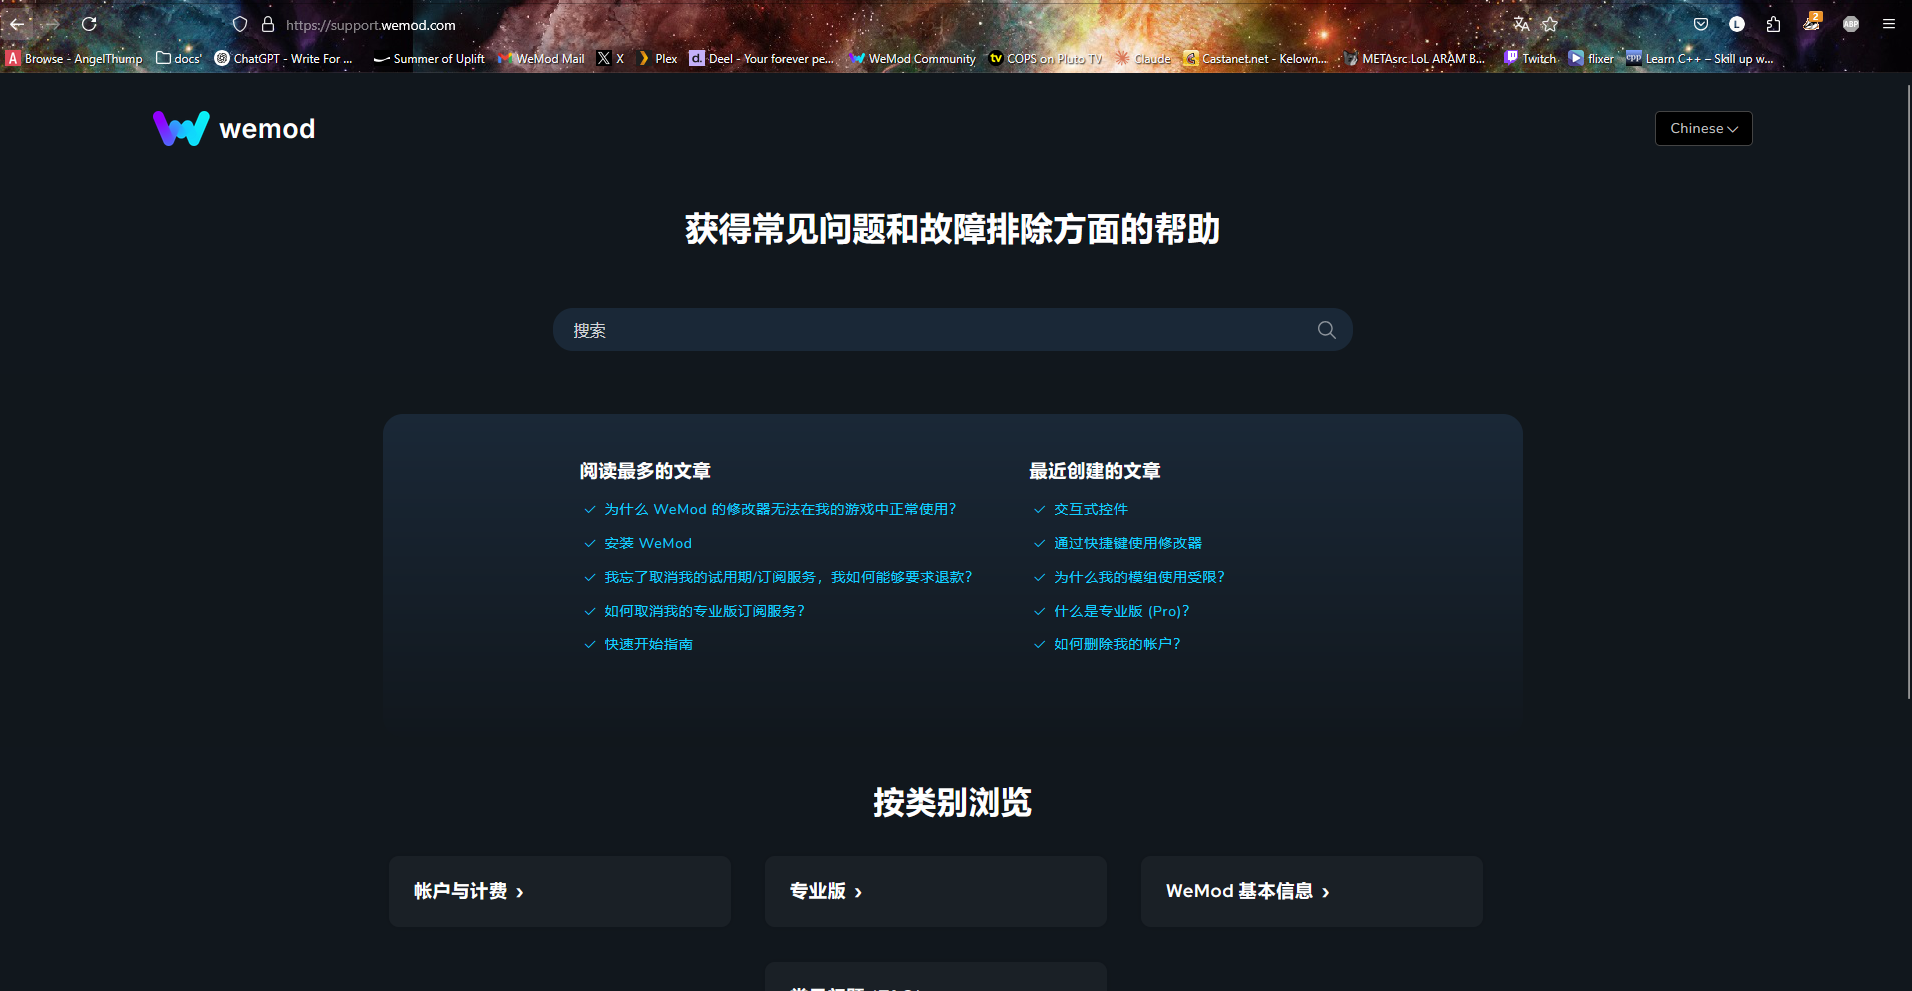Image resolution: width=1912 pixels, height=991 pixels.
Task: Open the 安装 WeMod article
Action: tap(648, 543)
